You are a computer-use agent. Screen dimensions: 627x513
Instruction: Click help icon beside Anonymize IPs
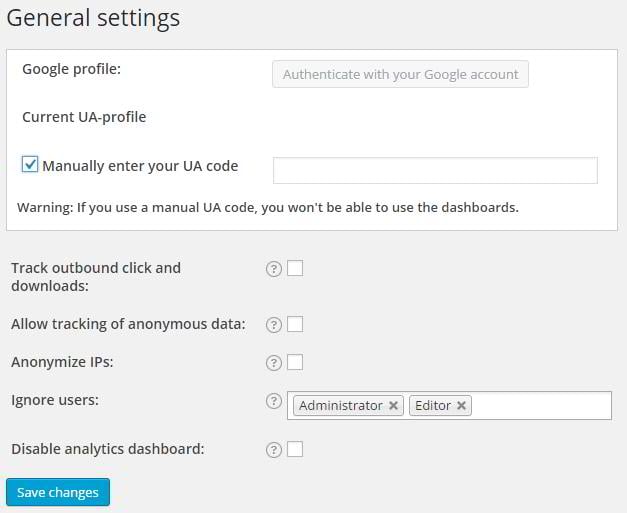[x=274, y=362]
